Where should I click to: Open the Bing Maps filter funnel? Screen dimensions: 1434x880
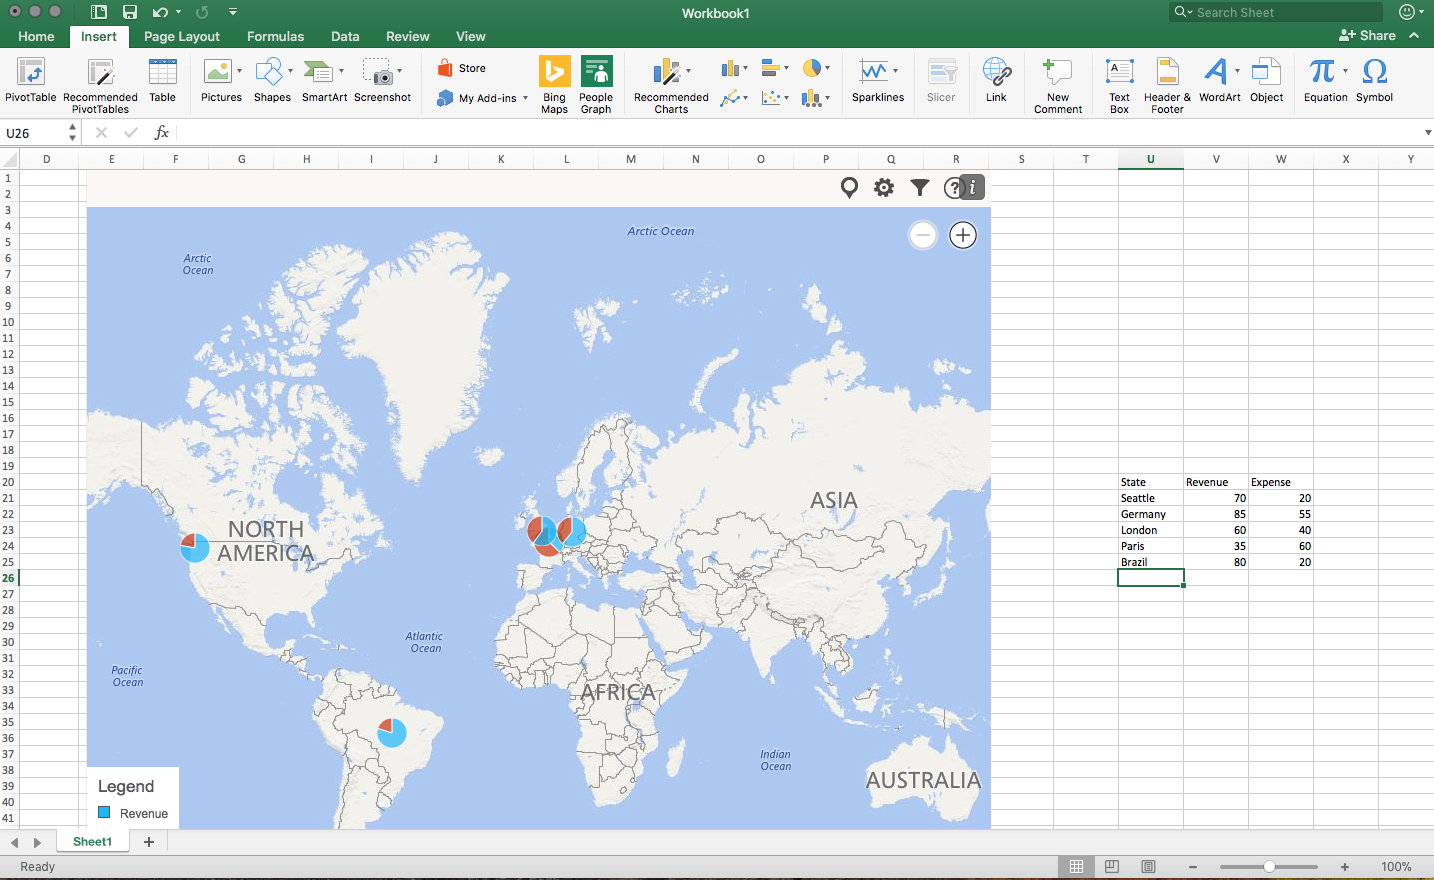(x=920, y=187)
